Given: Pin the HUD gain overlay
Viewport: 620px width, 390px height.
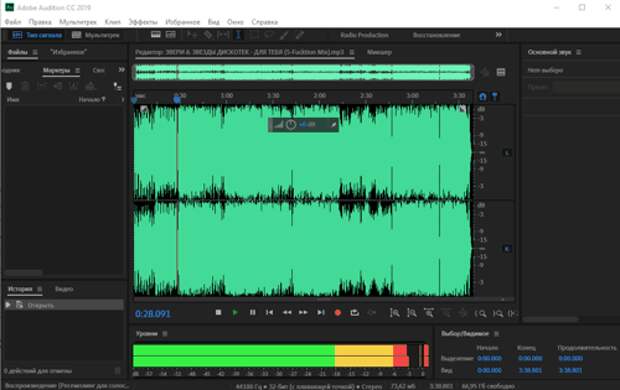Looking at the screenshot, I should [333, 125].
